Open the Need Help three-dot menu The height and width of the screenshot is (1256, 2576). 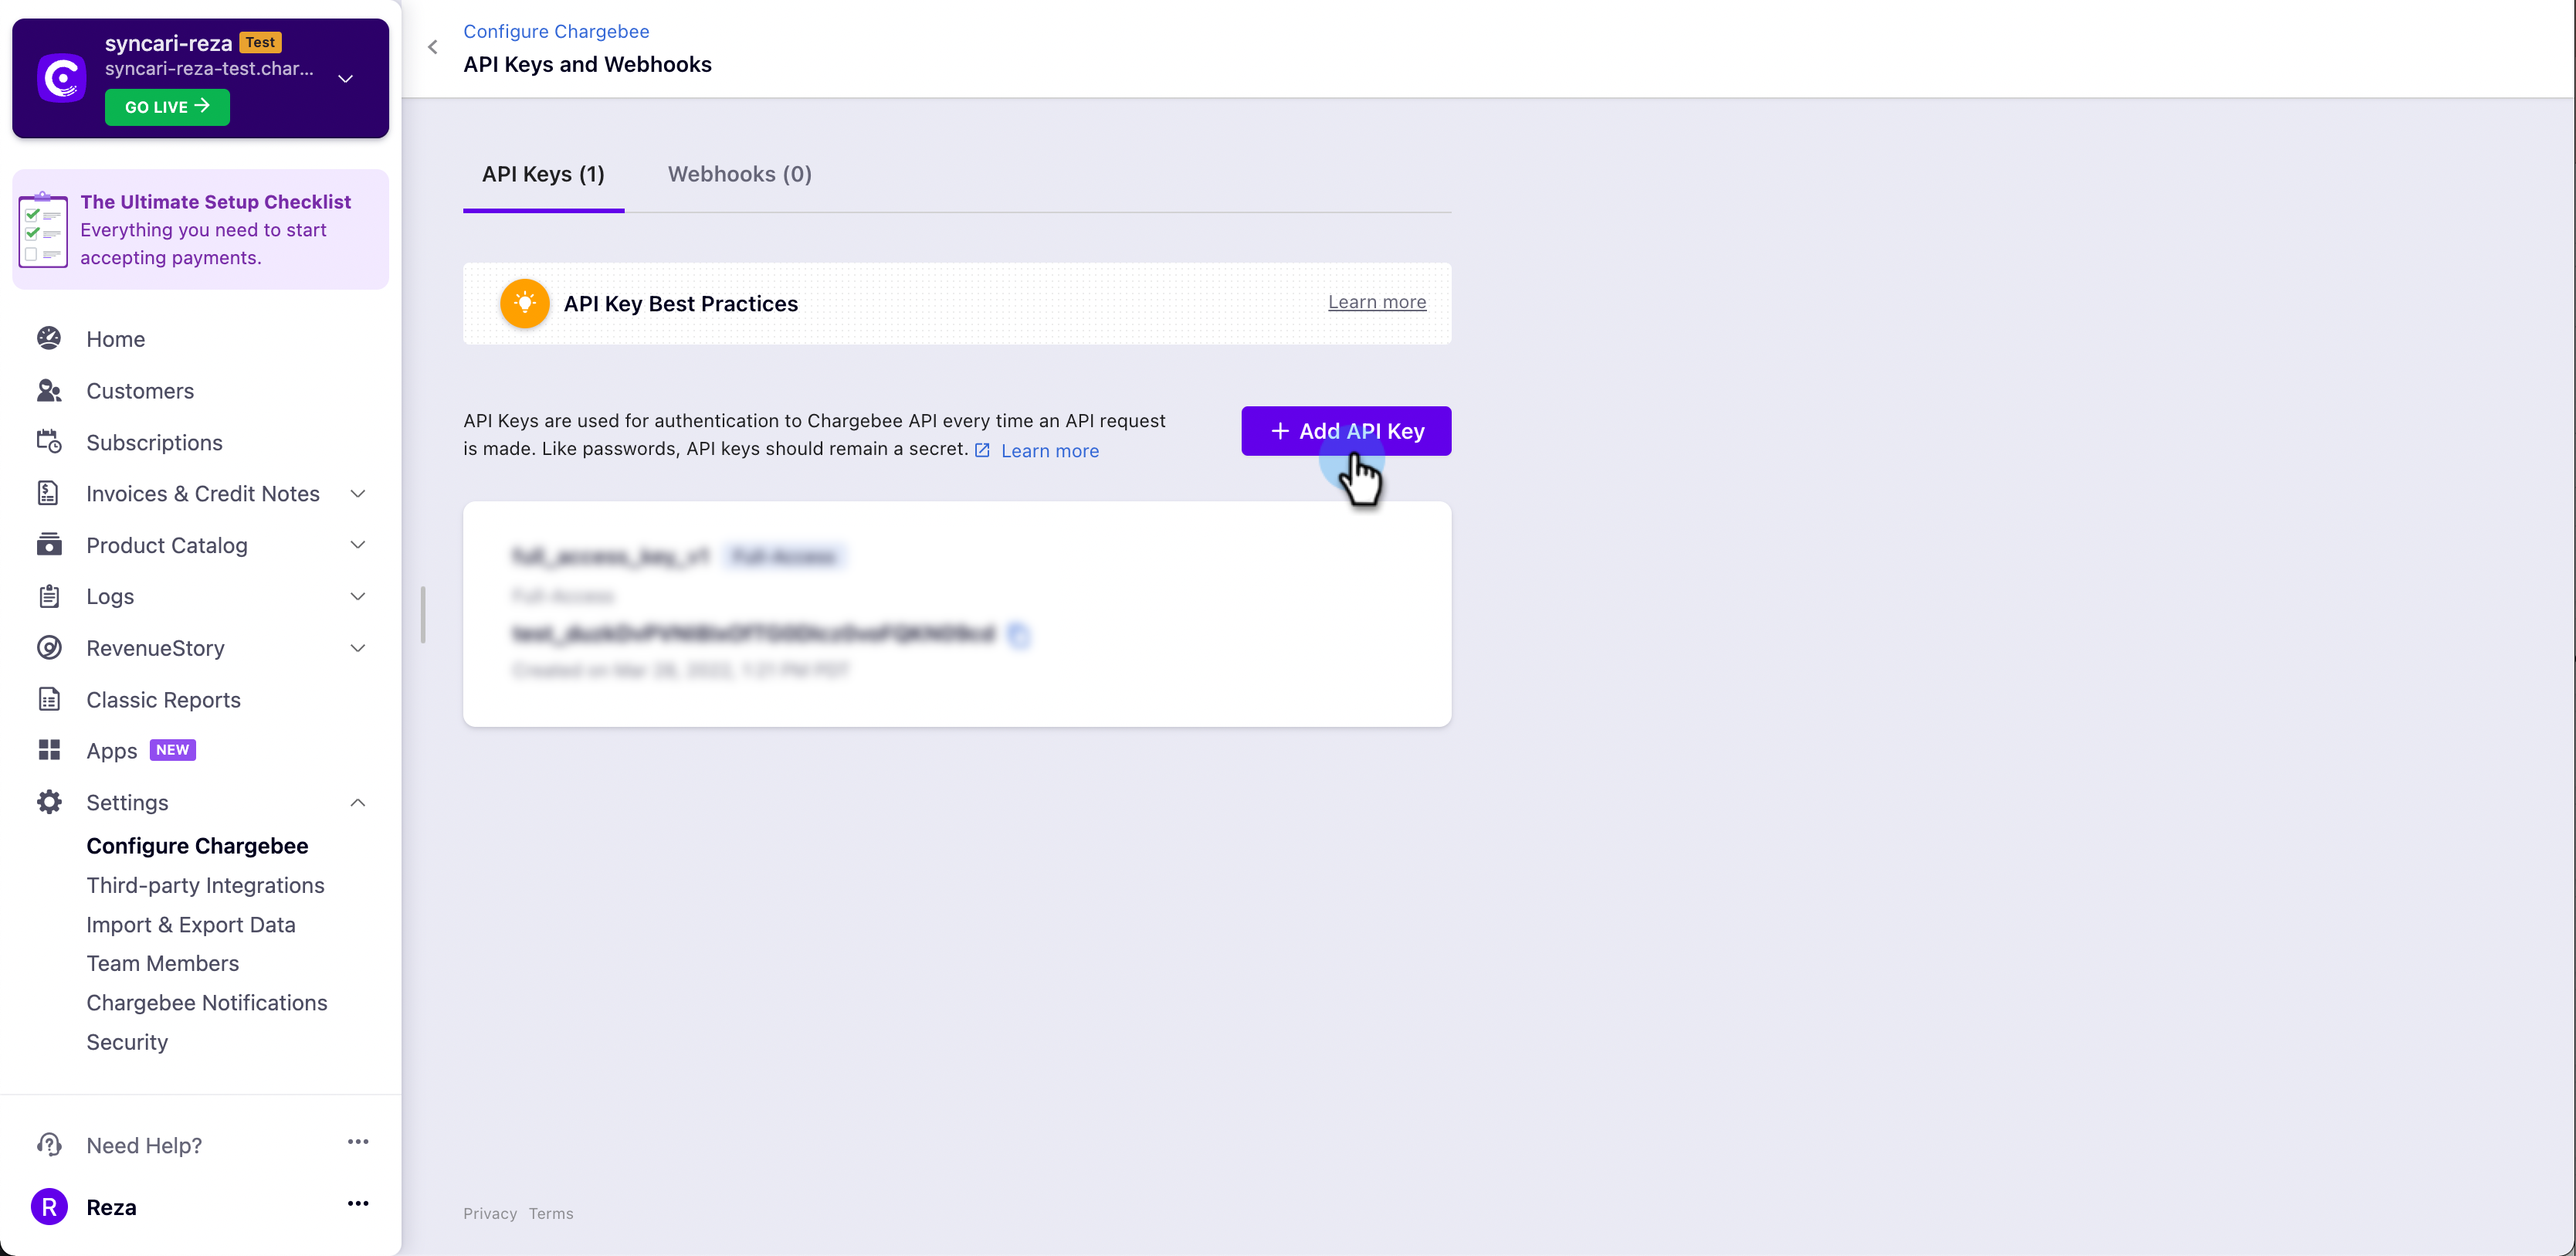(358, 1142)
